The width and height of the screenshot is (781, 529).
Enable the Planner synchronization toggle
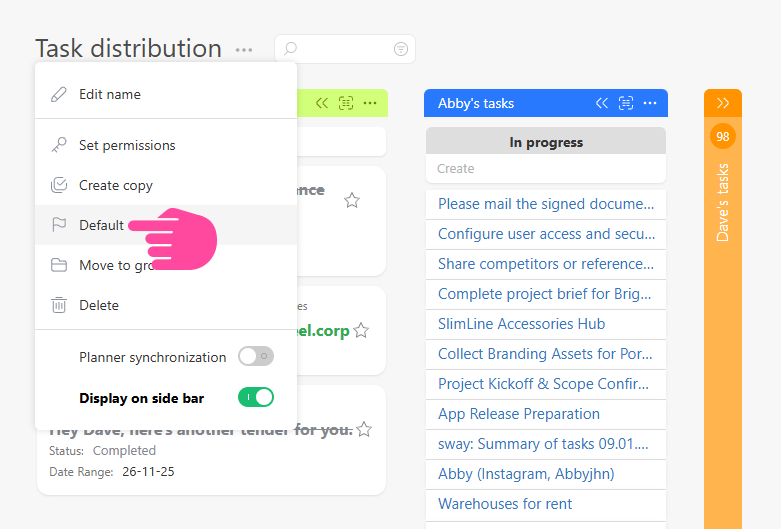(255, 357)
